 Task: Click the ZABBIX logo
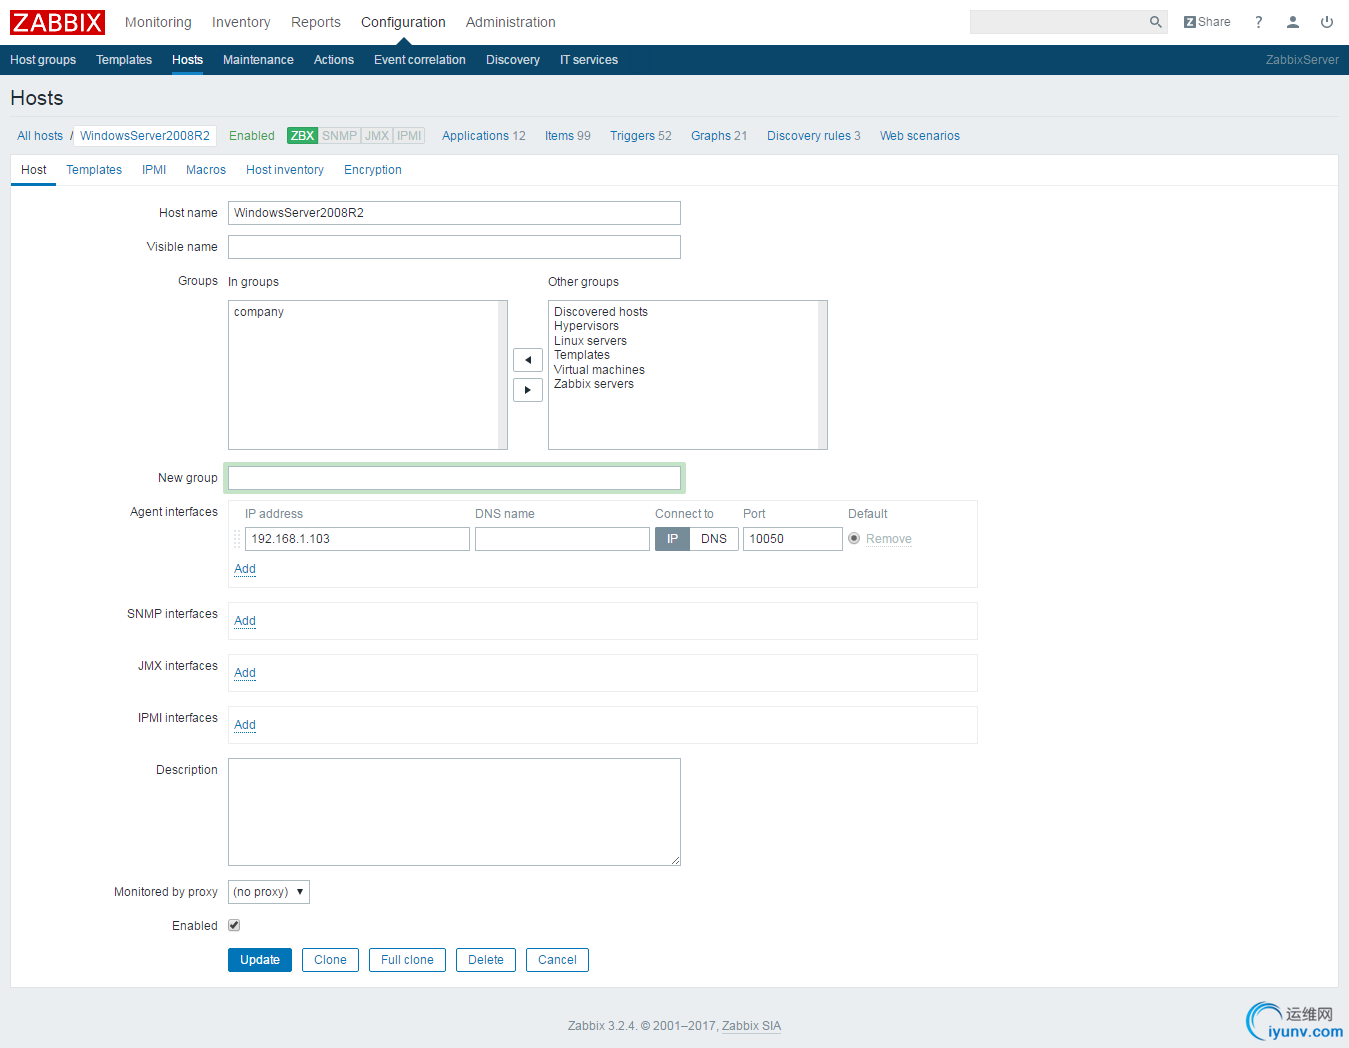pos(57,22)
